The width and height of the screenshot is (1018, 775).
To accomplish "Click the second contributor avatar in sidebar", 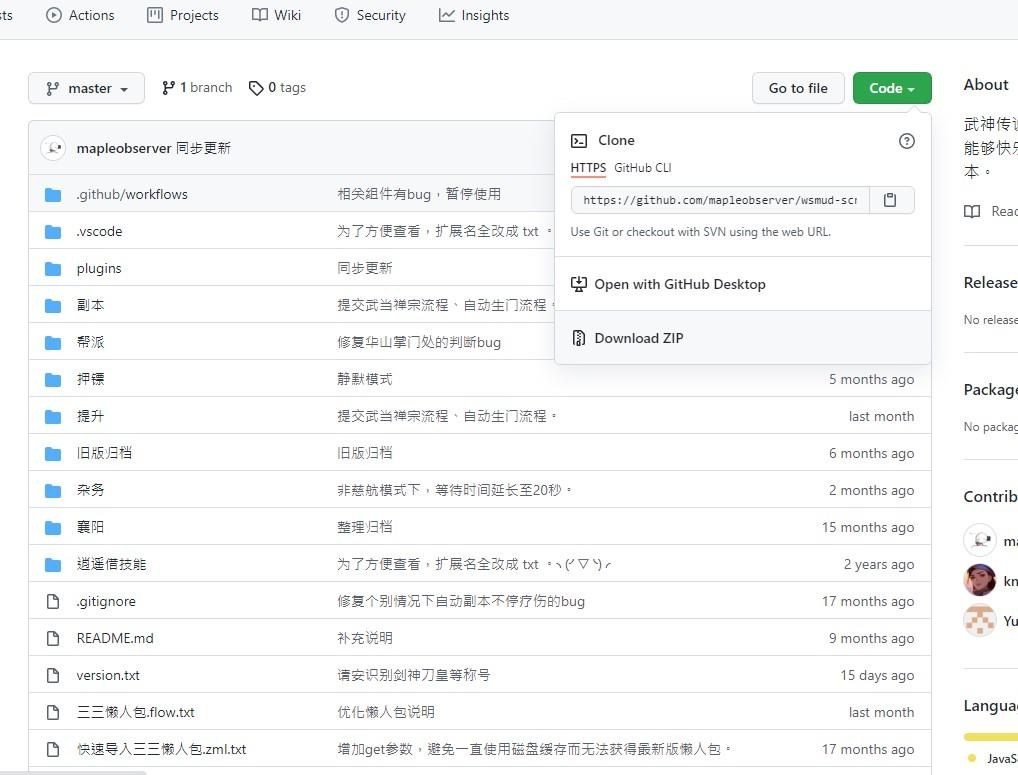I will click(x=979, y=580).
